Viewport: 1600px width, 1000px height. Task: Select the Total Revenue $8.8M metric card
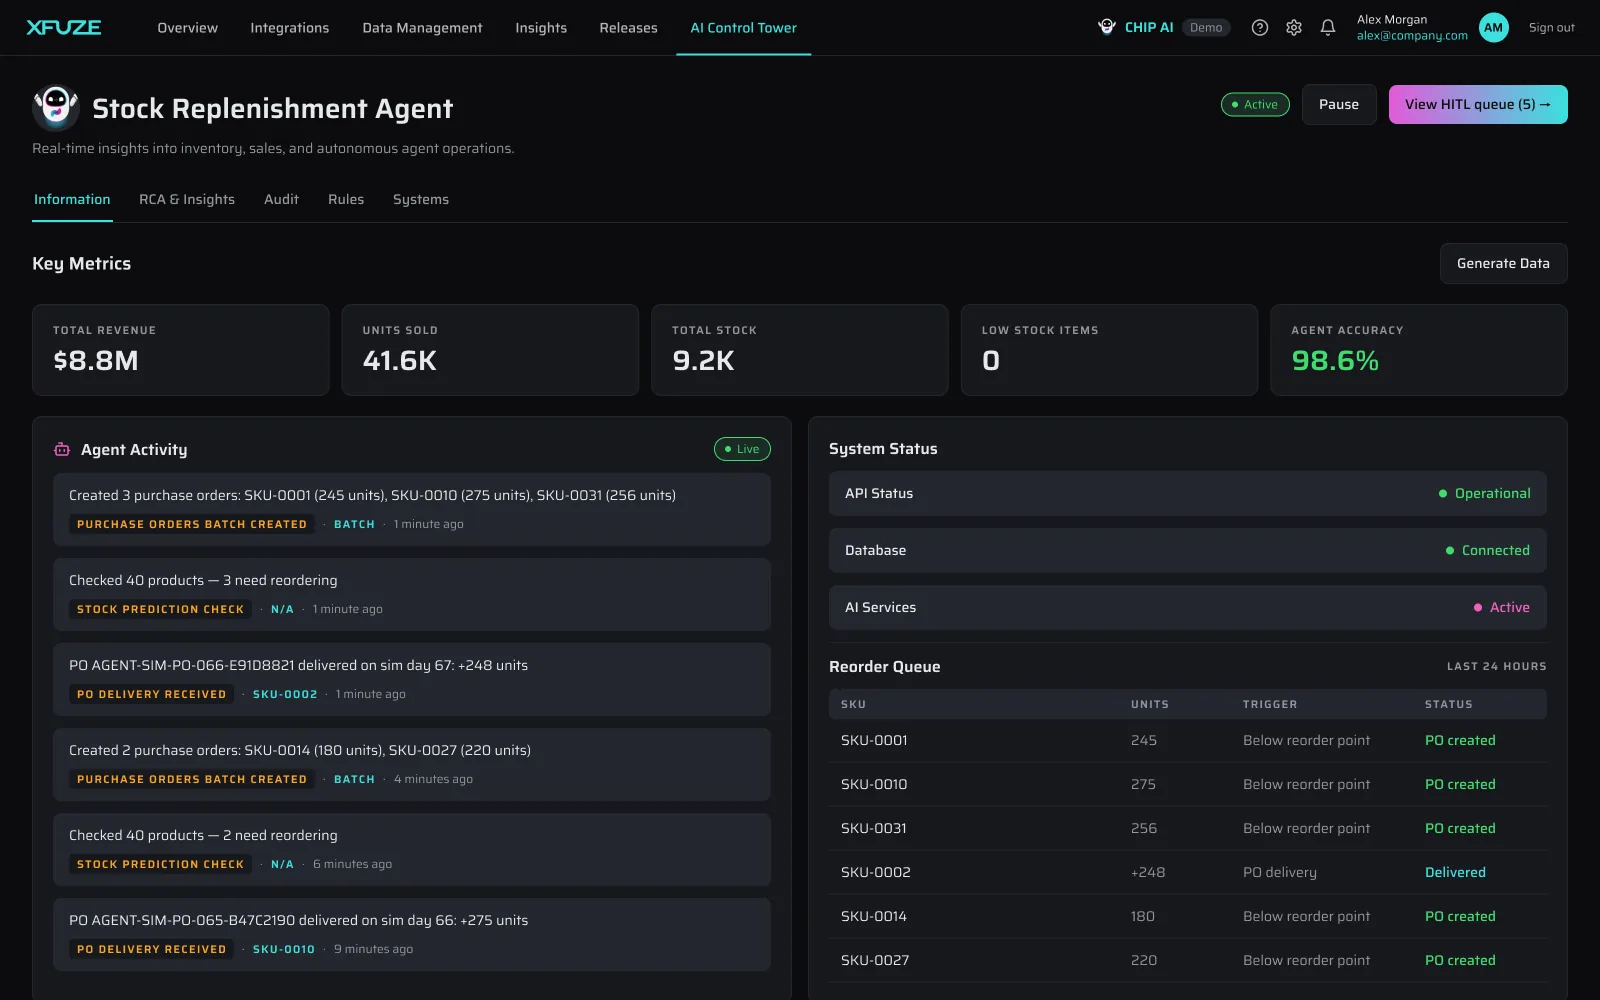click(181, 350)
